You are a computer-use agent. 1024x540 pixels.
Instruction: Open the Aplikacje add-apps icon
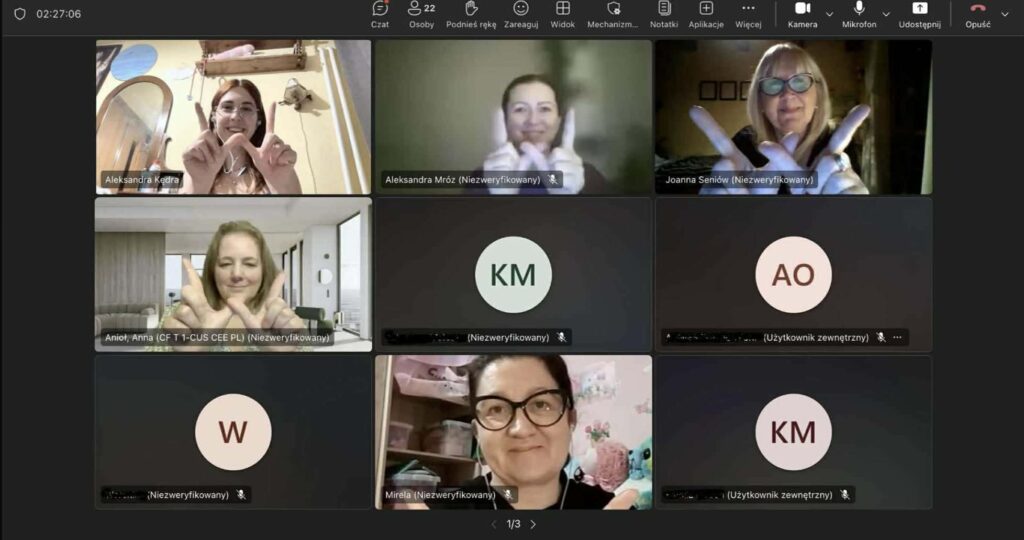[706, 14]
